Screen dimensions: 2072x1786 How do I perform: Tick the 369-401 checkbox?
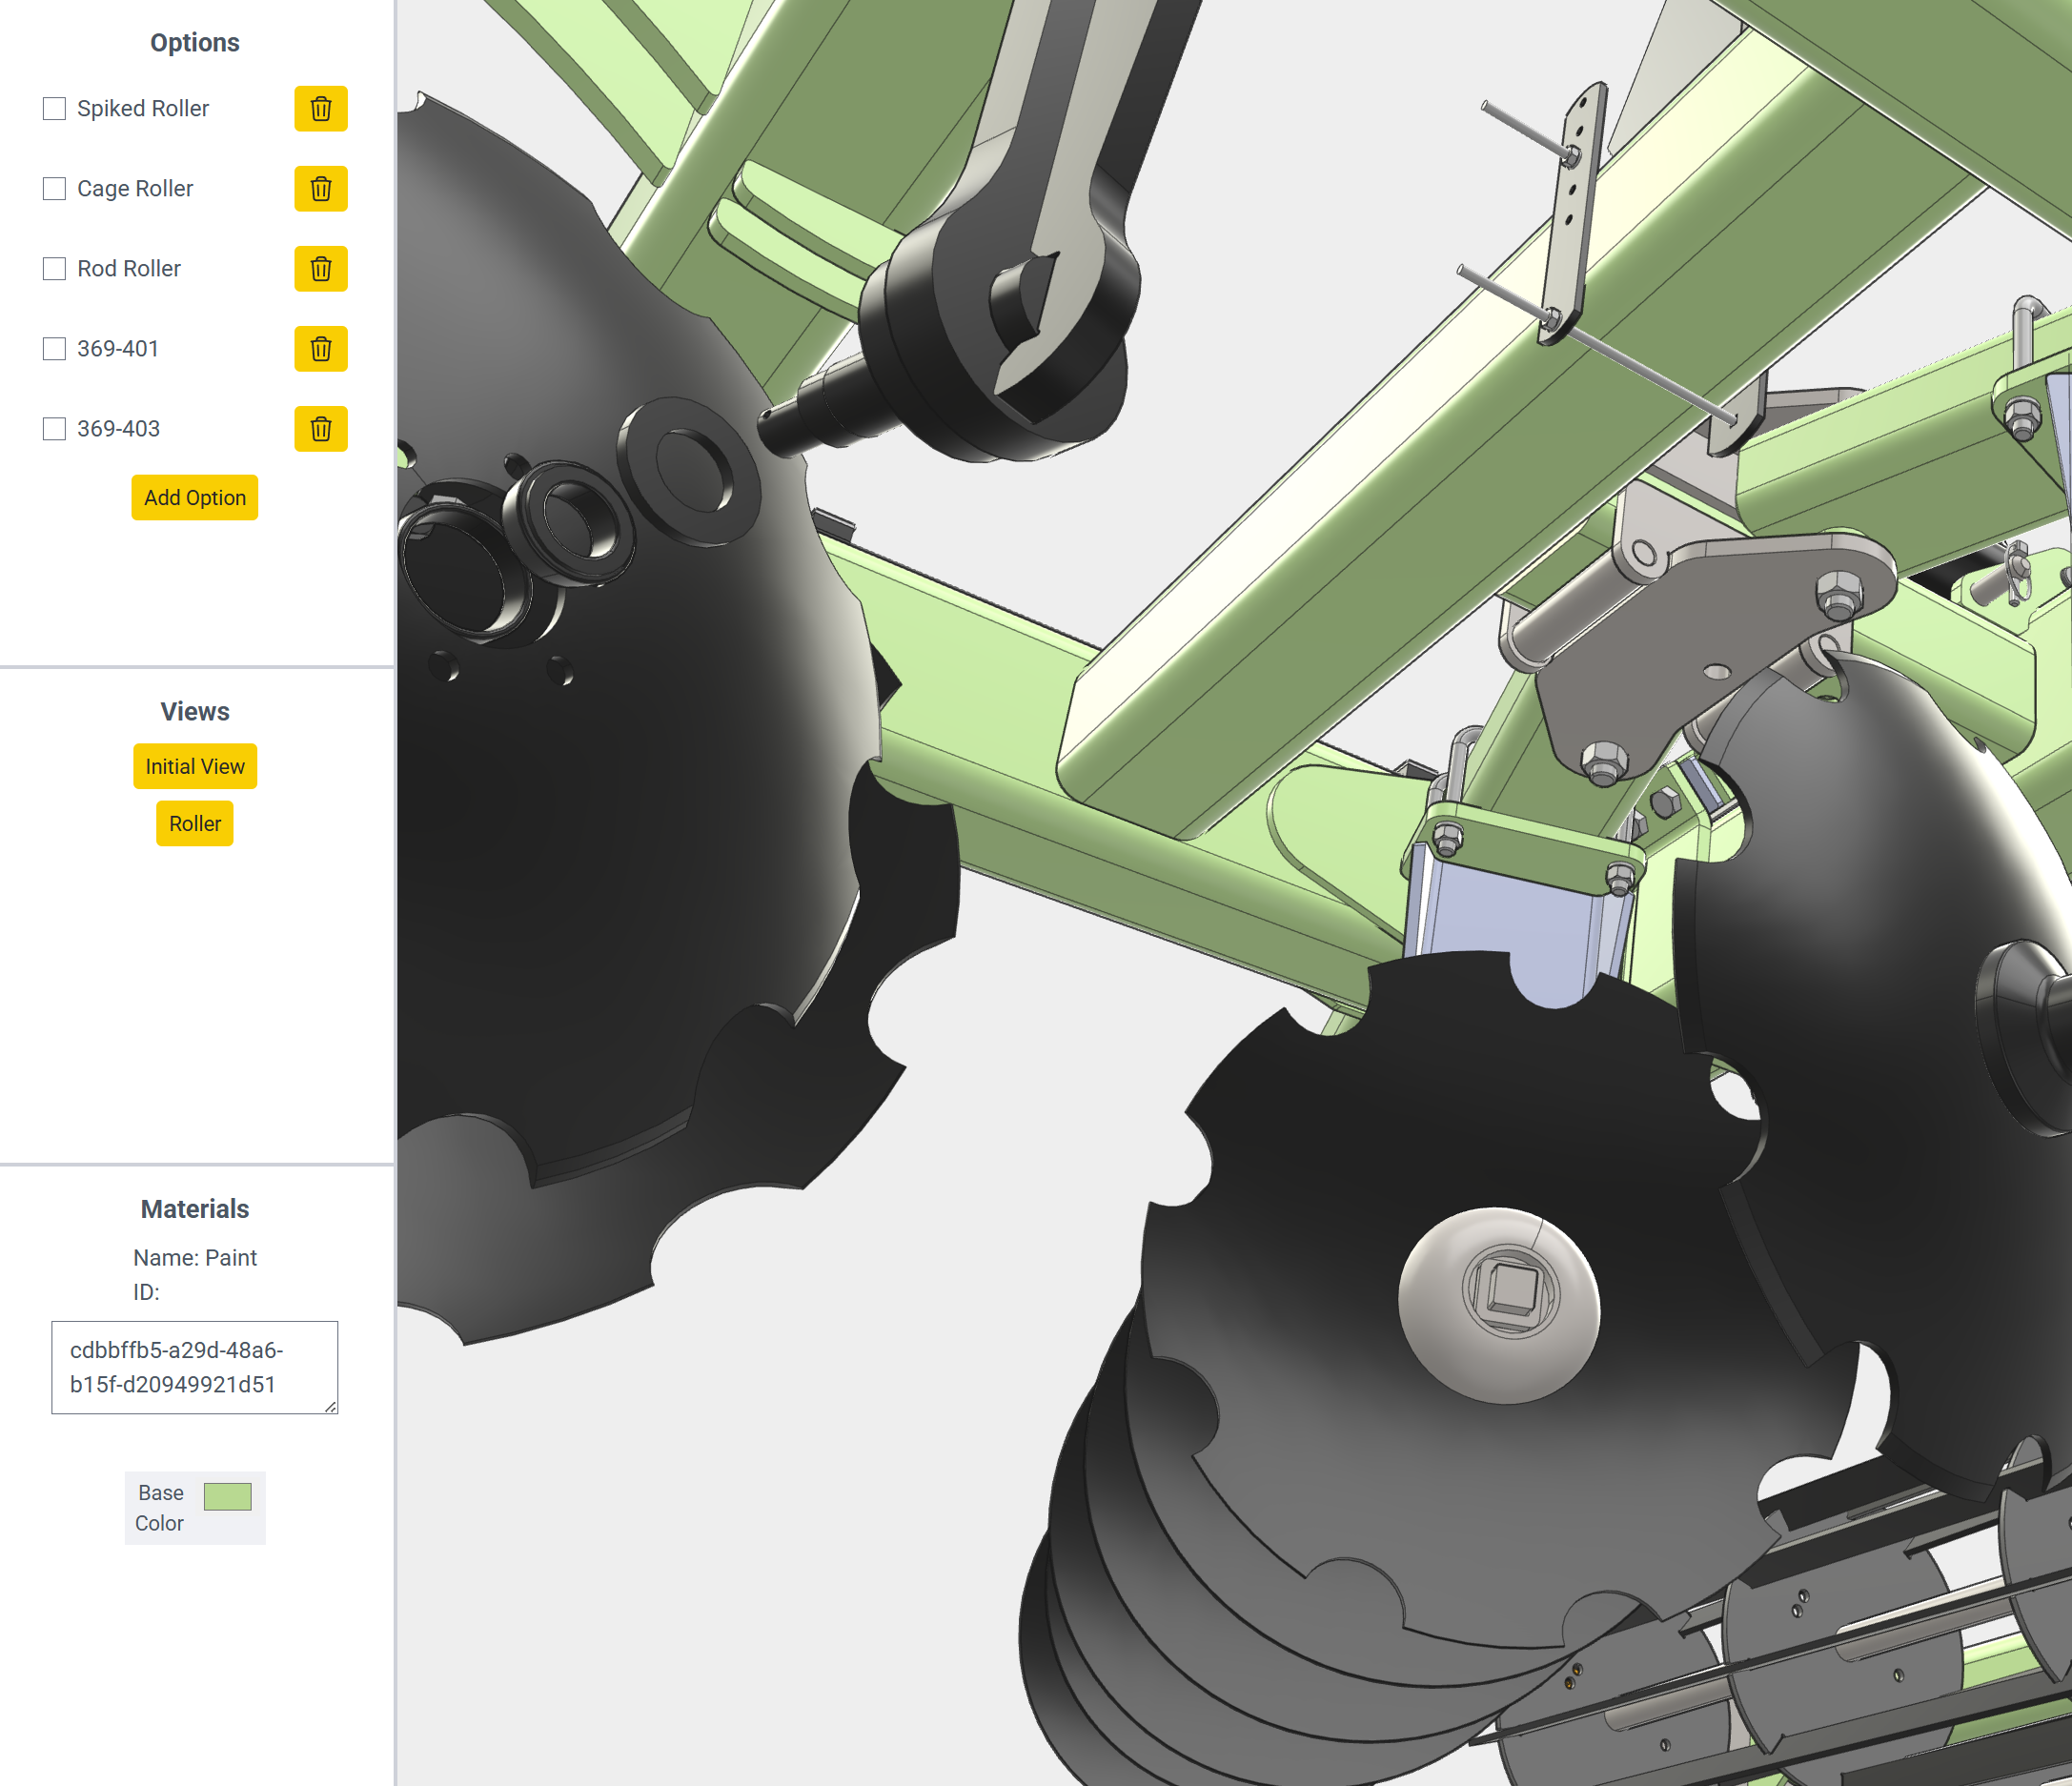coord(55,348)
